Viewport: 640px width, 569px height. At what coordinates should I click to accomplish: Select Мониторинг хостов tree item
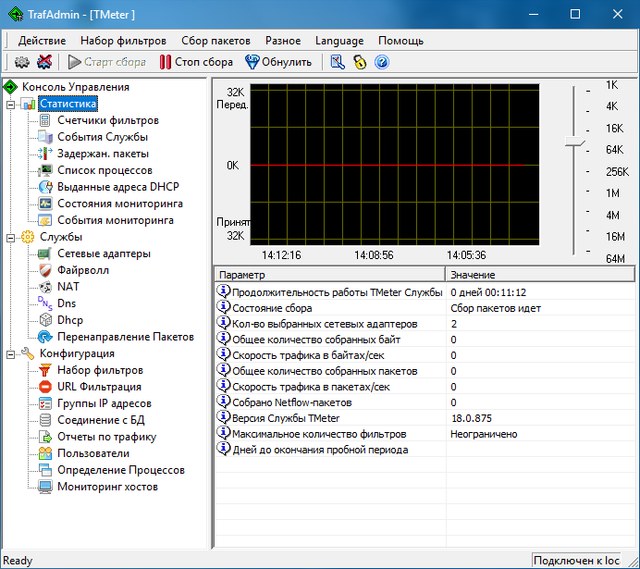107,487
